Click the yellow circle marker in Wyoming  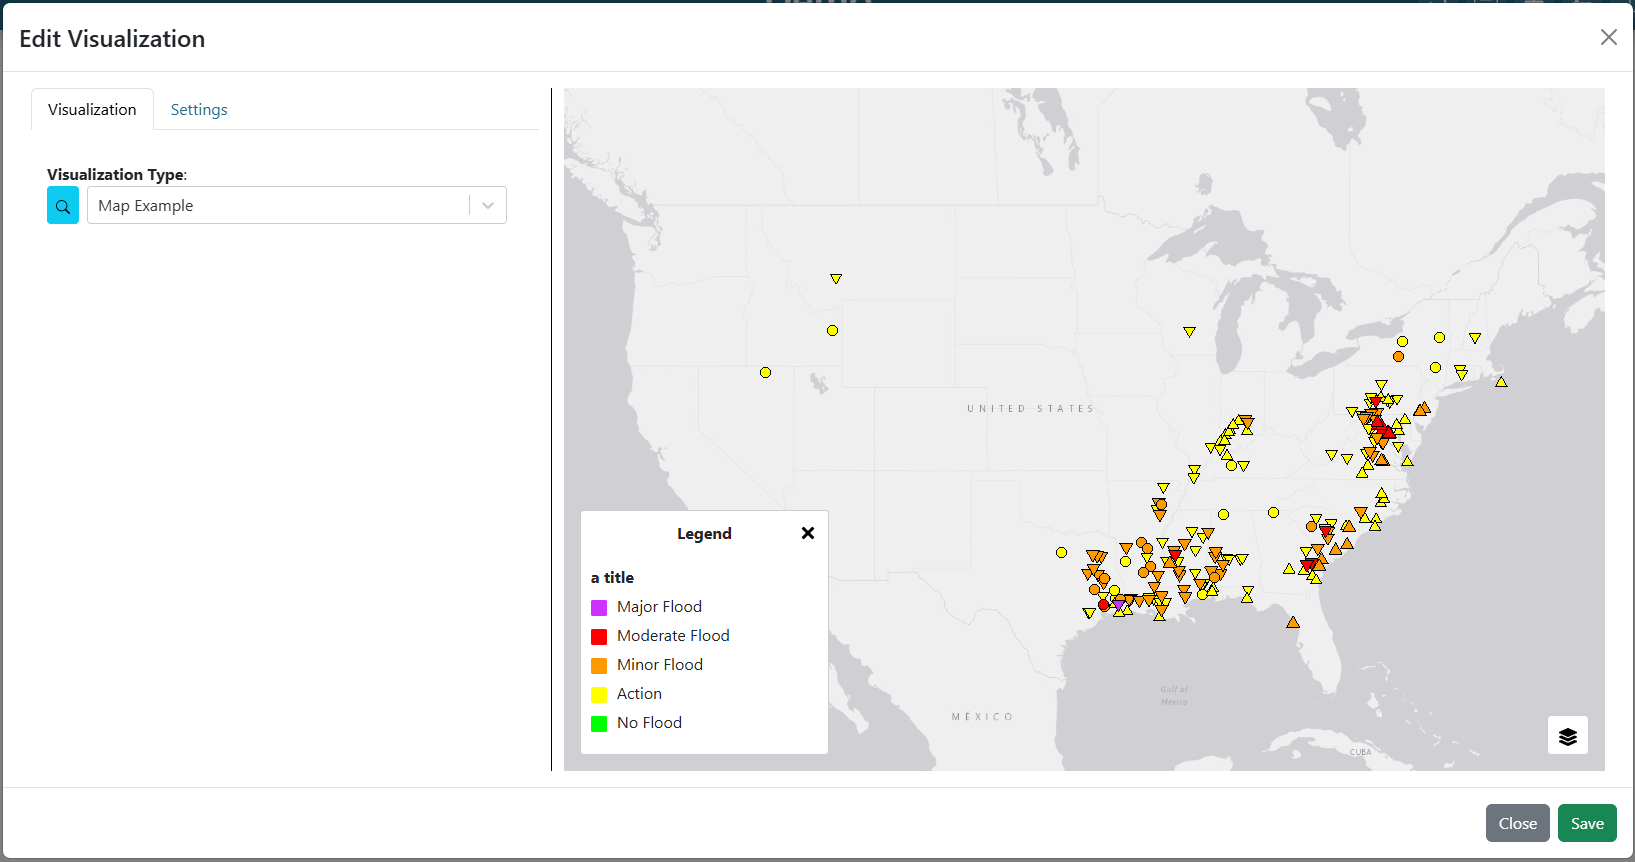[832, 330]
